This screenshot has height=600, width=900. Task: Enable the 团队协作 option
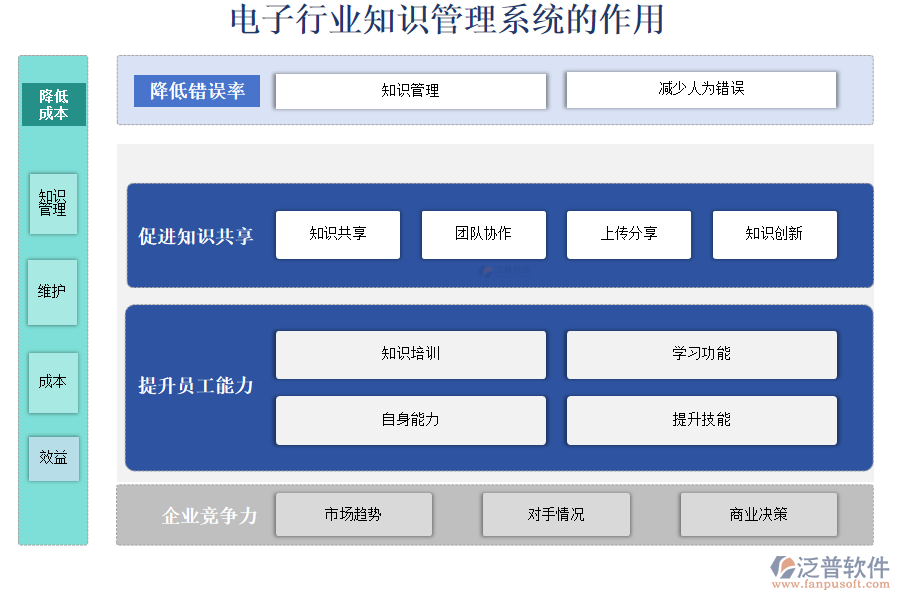coord(484,235)
